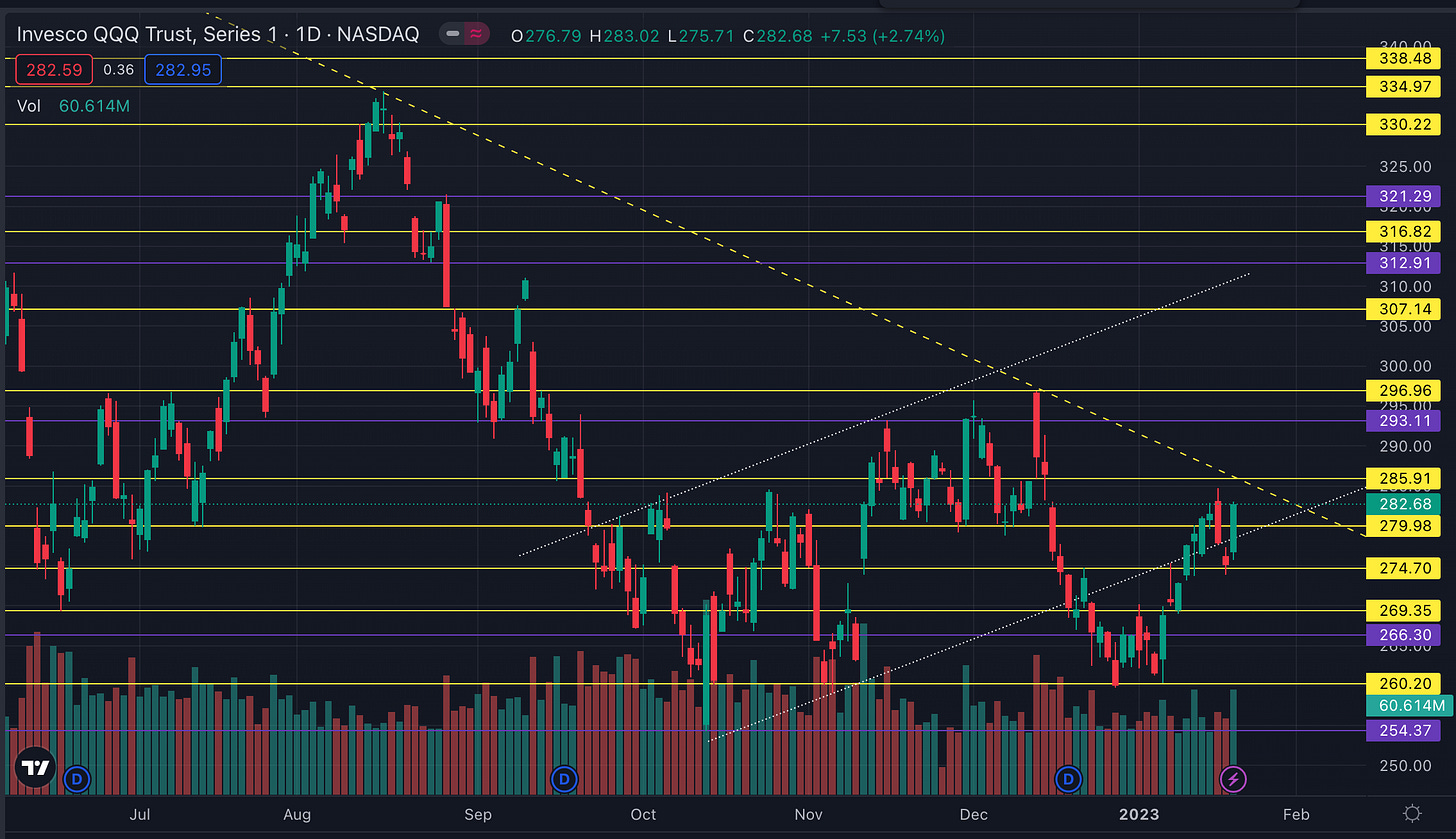The height and width of the screenshot is (839, 1456).
Task: Select the yellow 334.97 price label
Action: point(1405,87)
